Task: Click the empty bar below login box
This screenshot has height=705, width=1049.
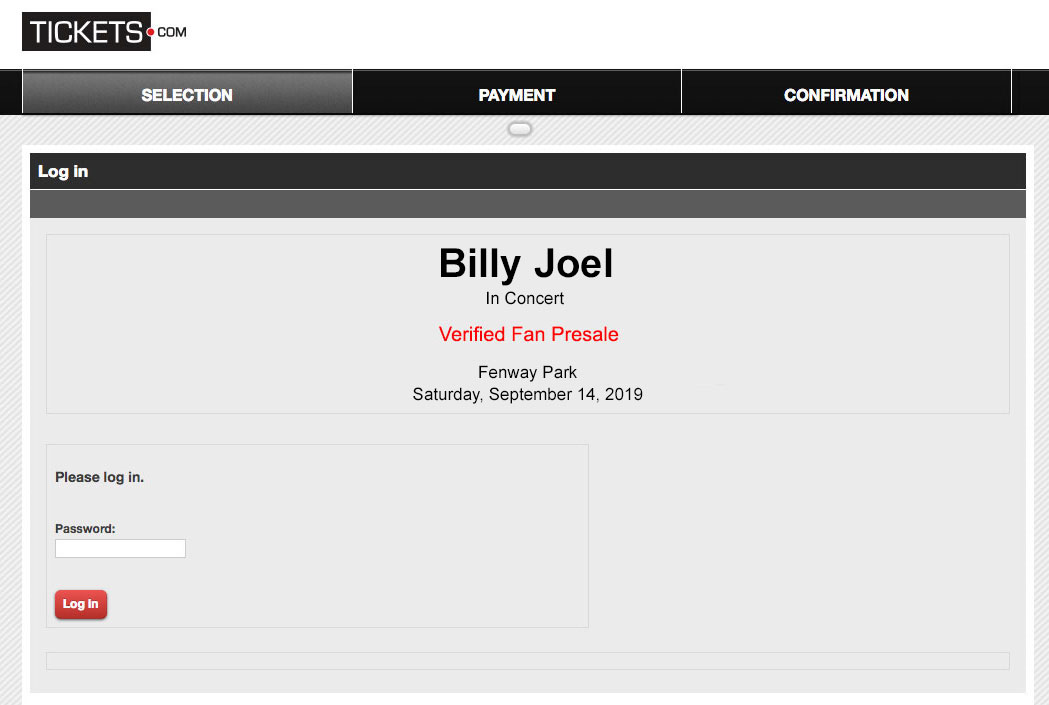Action: pos(528,661)
